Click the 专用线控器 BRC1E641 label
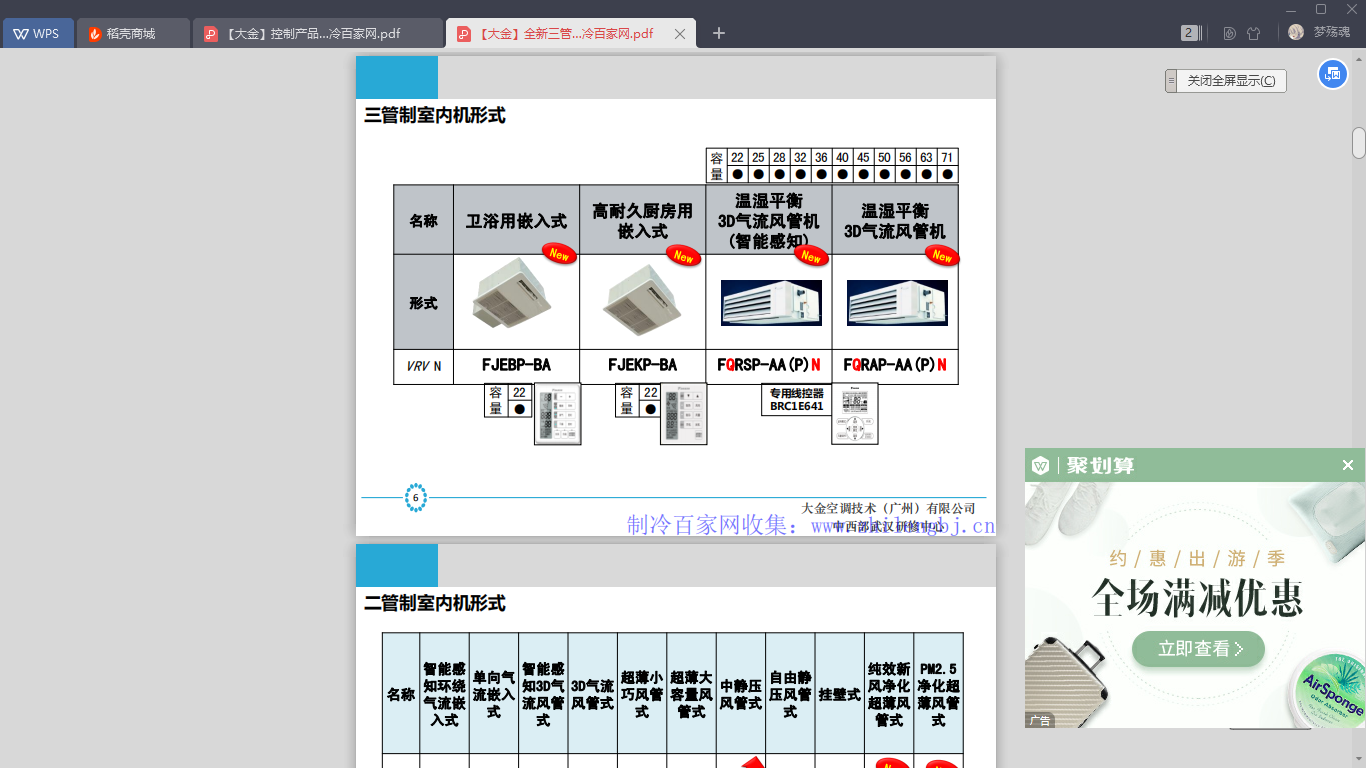The width and height of the screenshot is (1366, 768). click(796, 400)
